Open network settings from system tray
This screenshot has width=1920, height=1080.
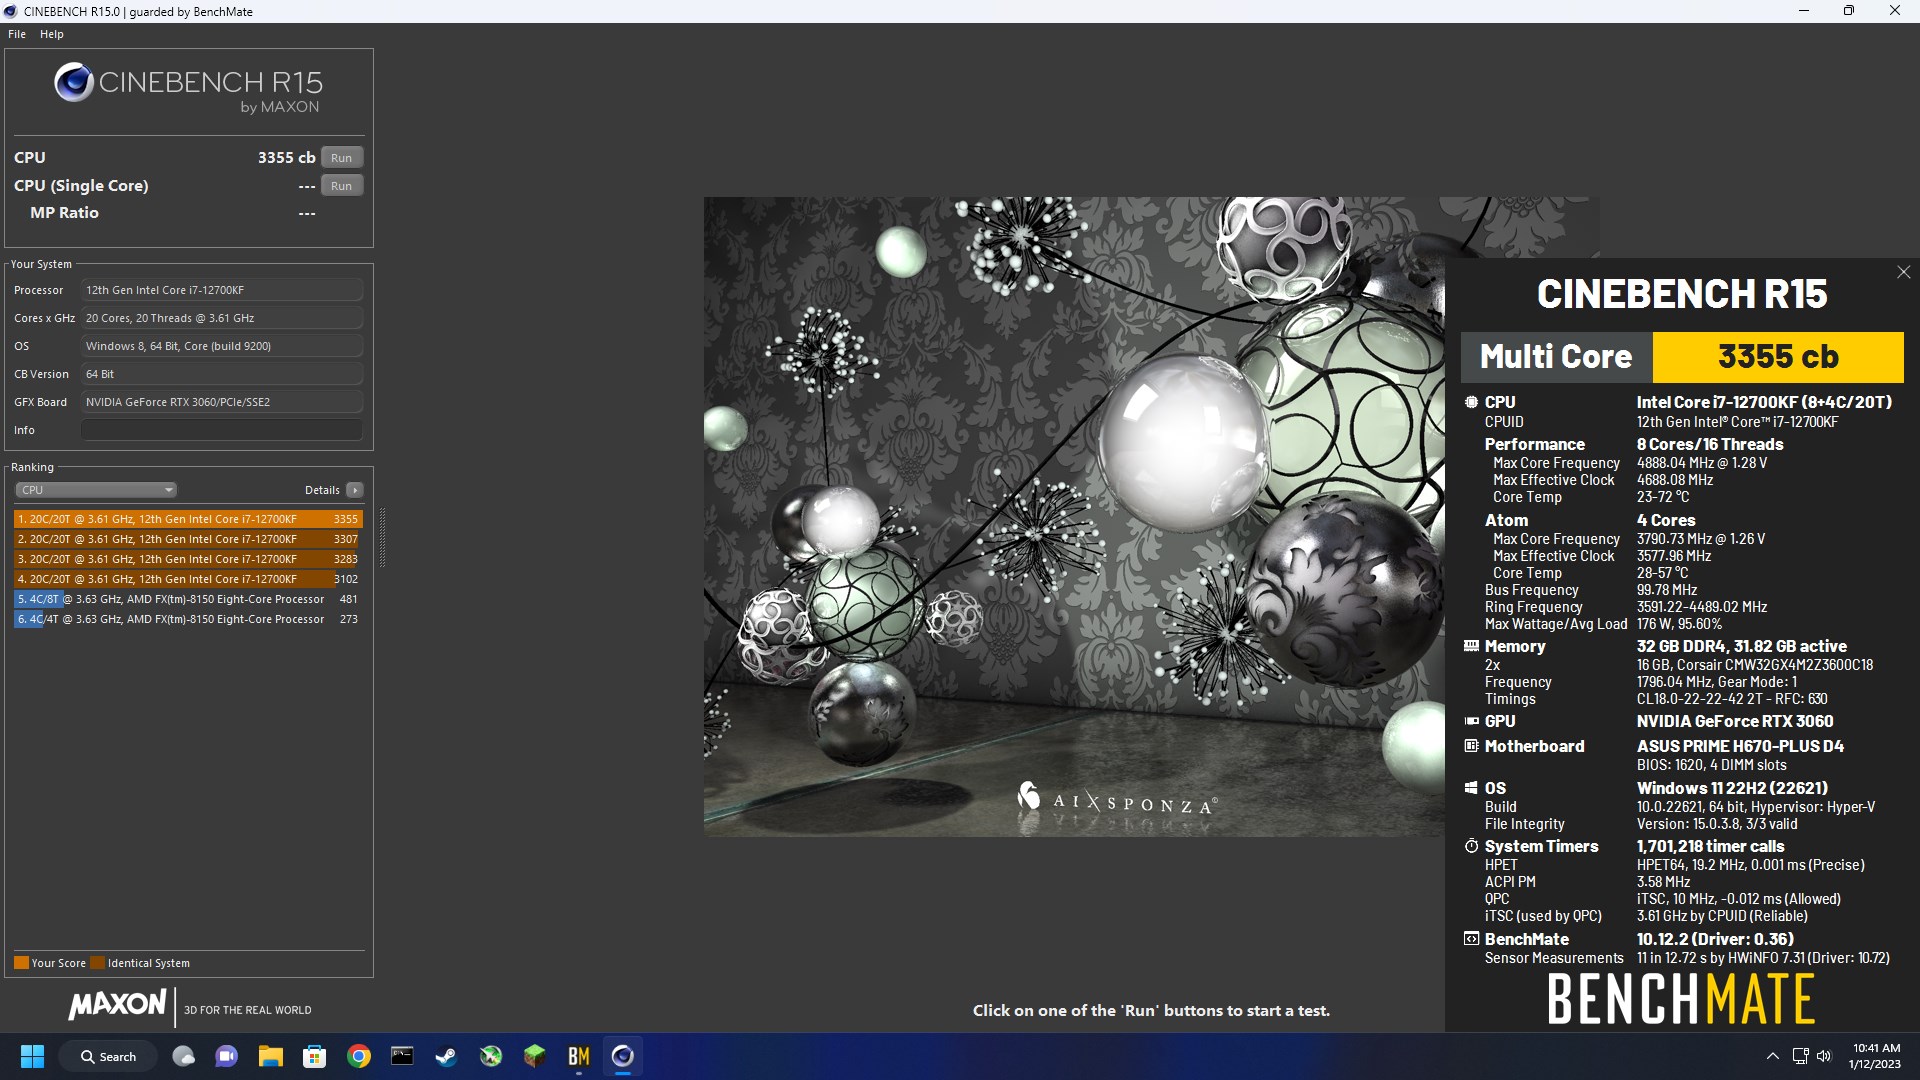(x=1800, y=1056)
